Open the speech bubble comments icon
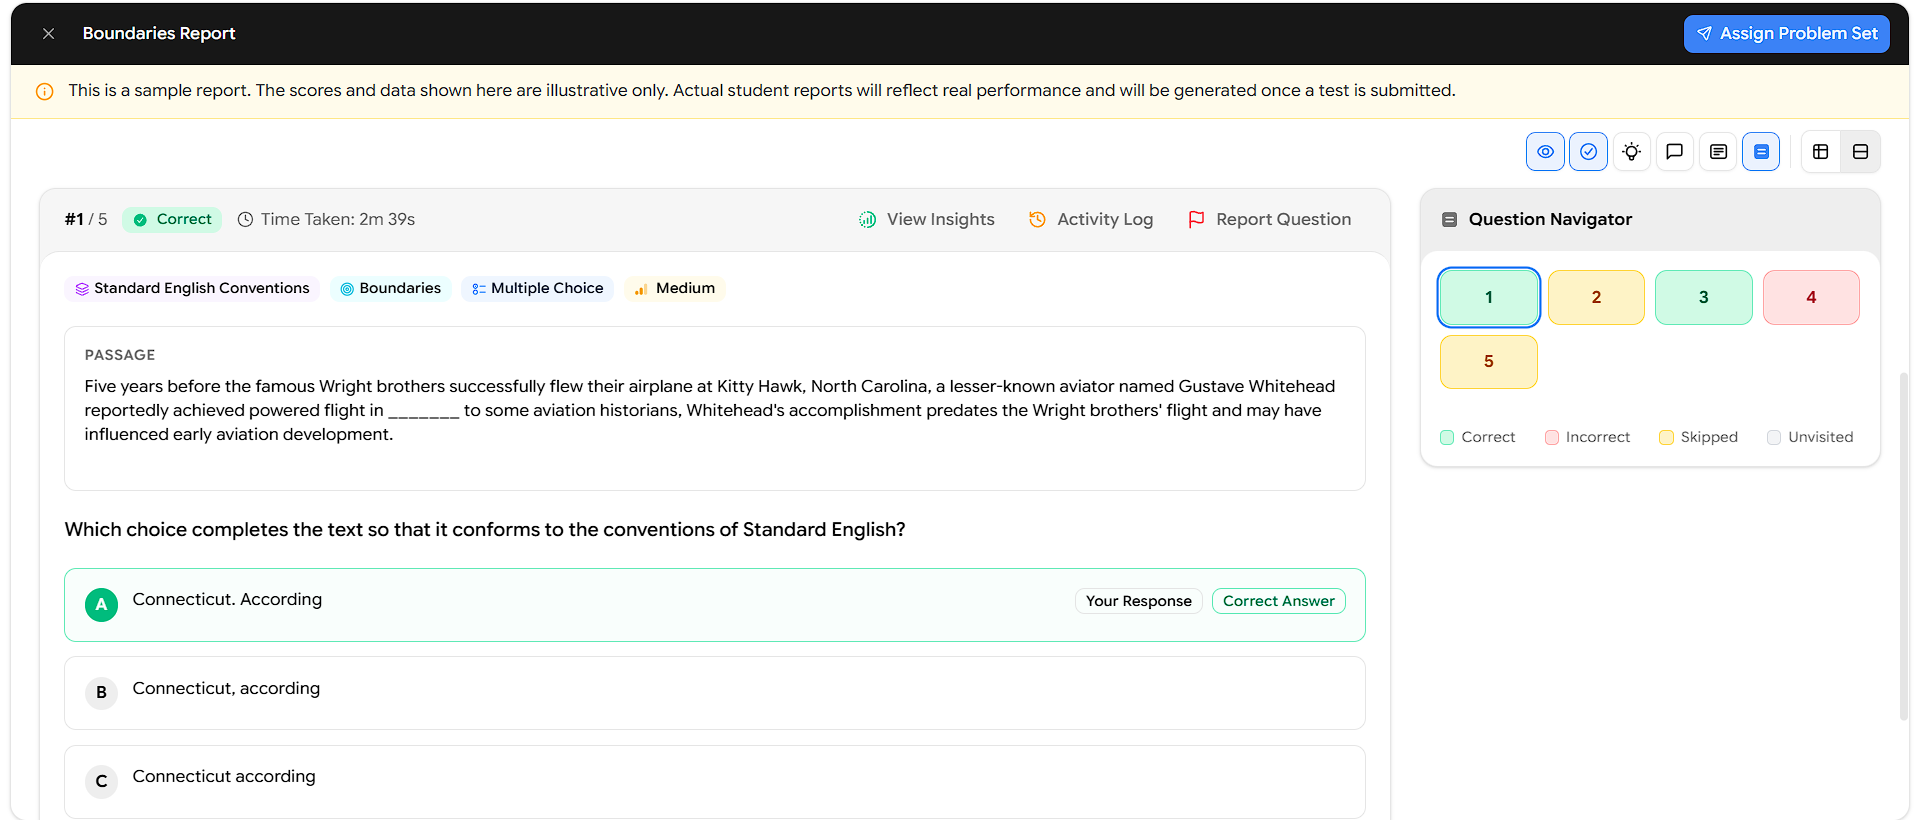Viewport: 1914px width, 820px height. pos(1674,152)
